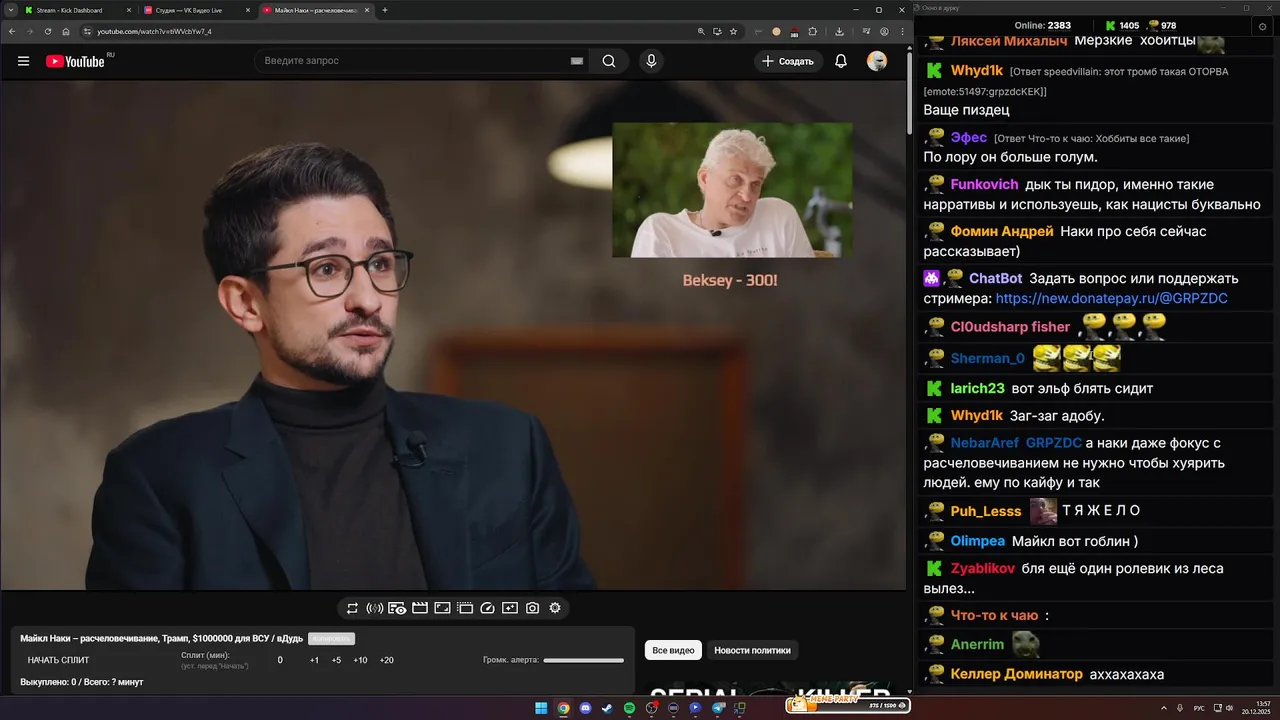The height and width of the screenshot is (720, 1280).
Task: Open a new browser tab
Action: [385, 10]
